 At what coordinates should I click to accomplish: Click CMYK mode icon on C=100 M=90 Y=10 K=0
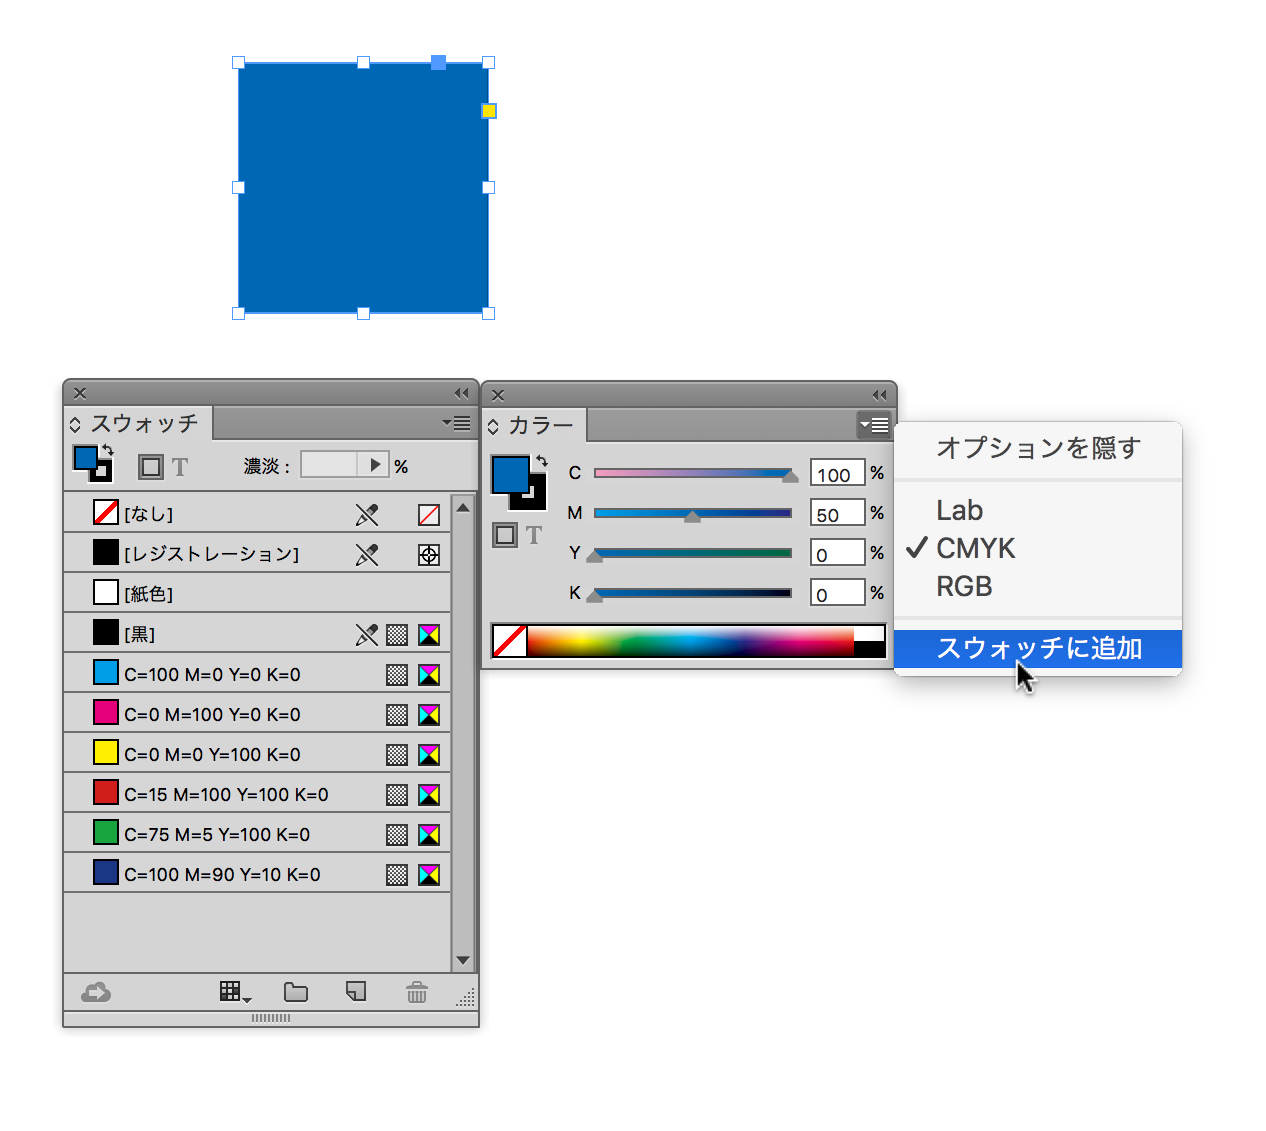pos(429,875)
